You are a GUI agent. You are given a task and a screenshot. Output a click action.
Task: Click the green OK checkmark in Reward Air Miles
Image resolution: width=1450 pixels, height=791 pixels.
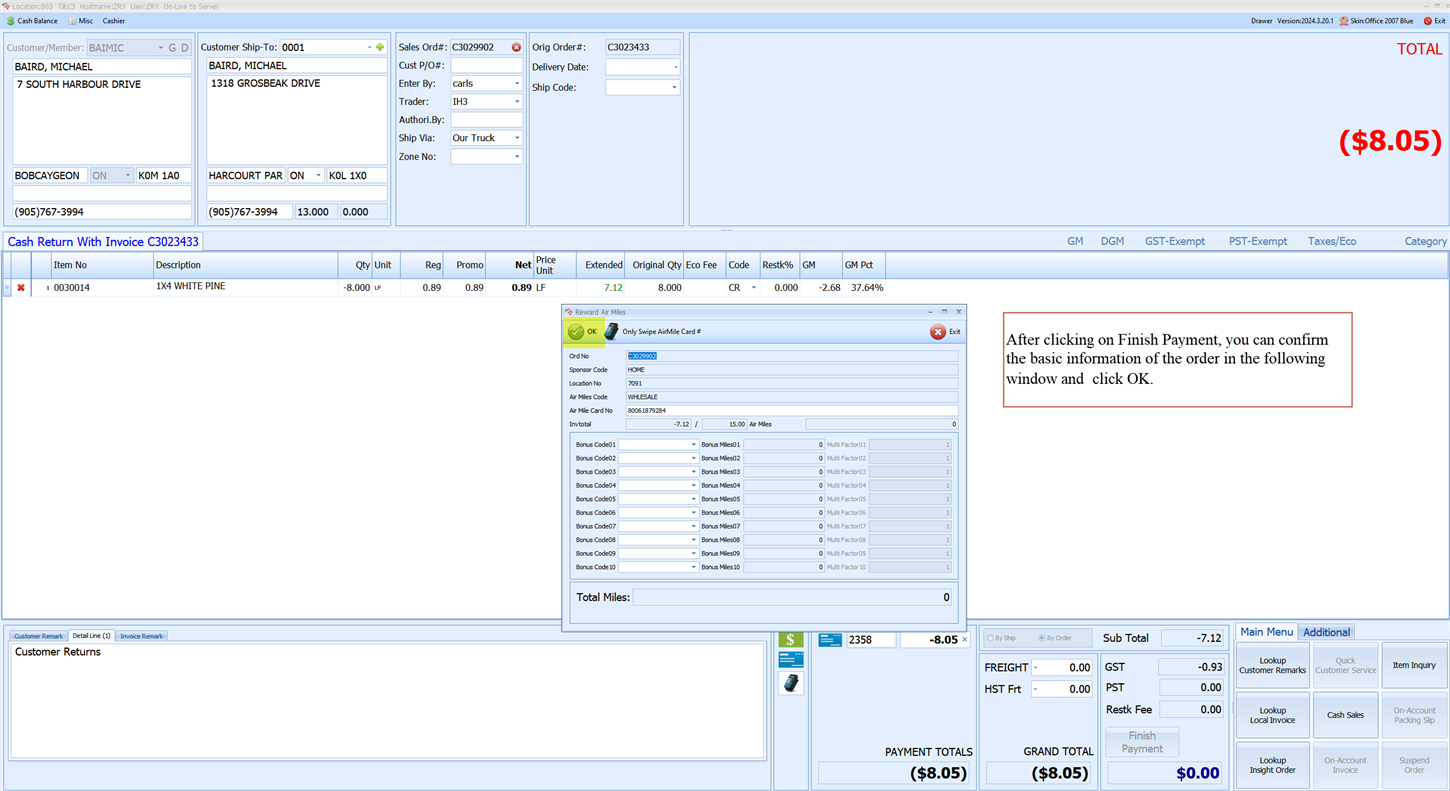point(574,331)
